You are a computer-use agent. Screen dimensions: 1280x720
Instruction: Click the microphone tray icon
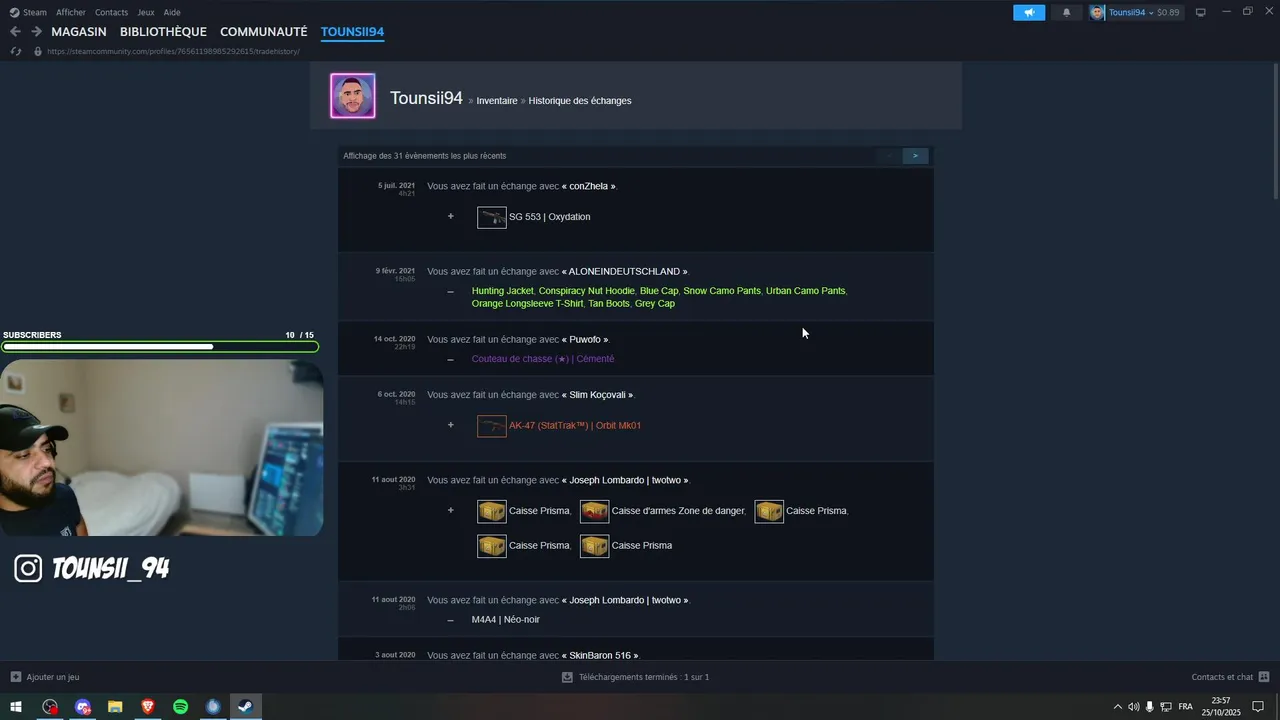1150,707
